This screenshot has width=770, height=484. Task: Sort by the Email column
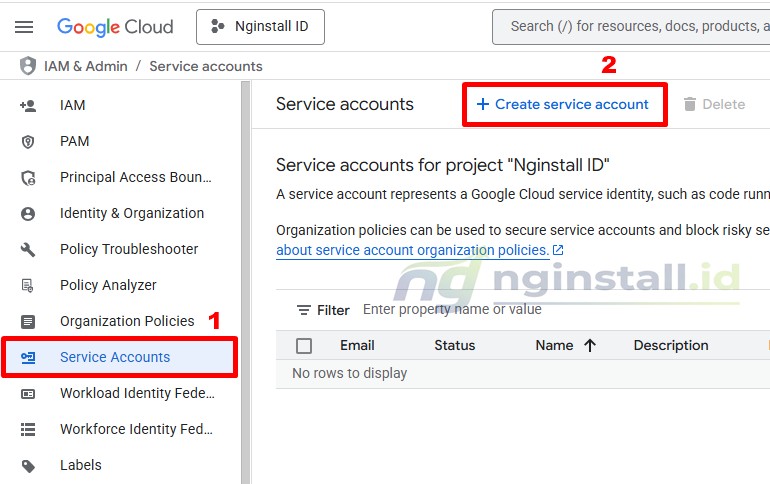357,346
